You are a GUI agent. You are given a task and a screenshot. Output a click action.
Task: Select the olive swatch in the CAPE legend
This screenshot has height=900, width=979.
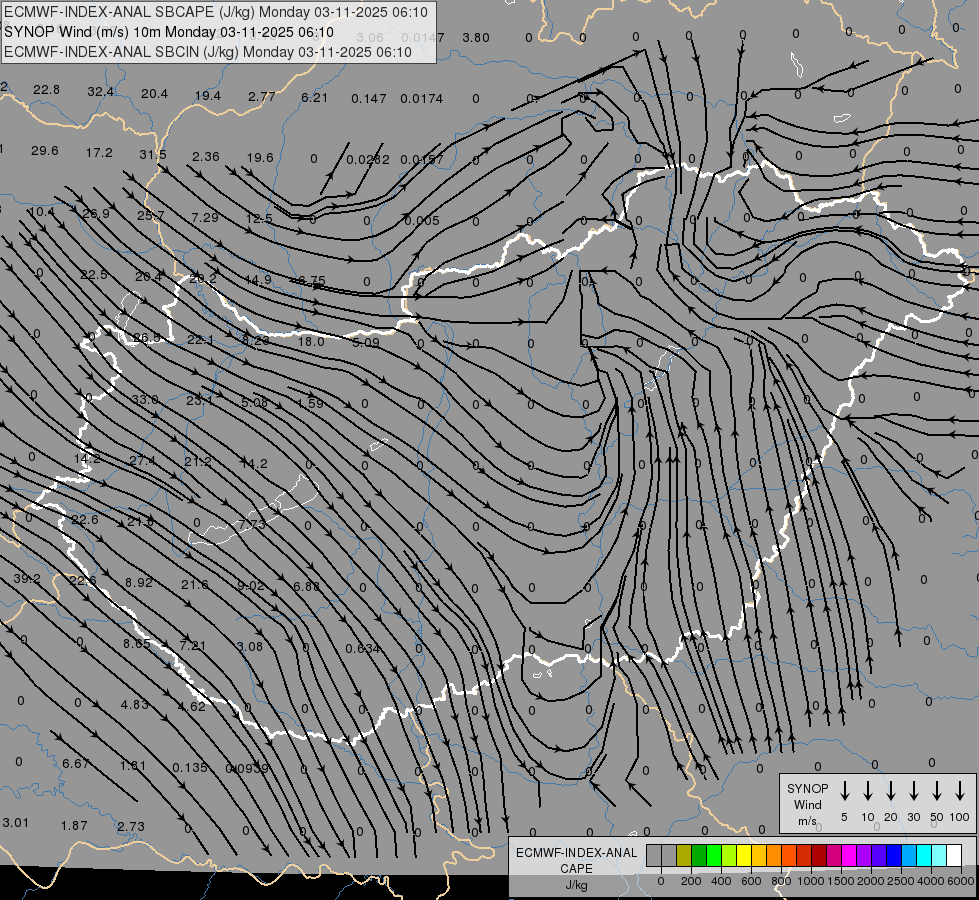pos(684,855)
